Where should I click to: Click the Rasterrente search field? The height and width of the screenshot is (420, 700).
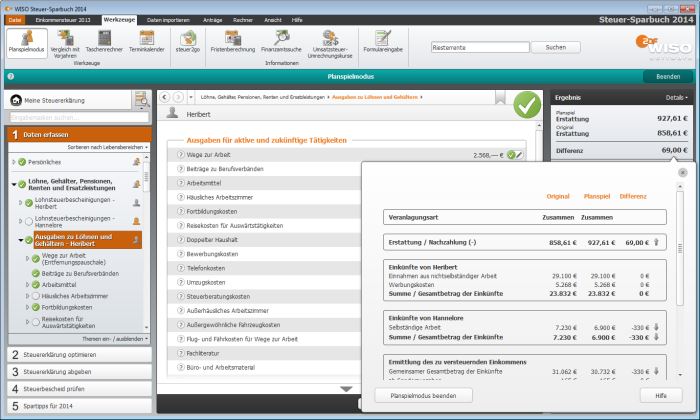point(480,47)
